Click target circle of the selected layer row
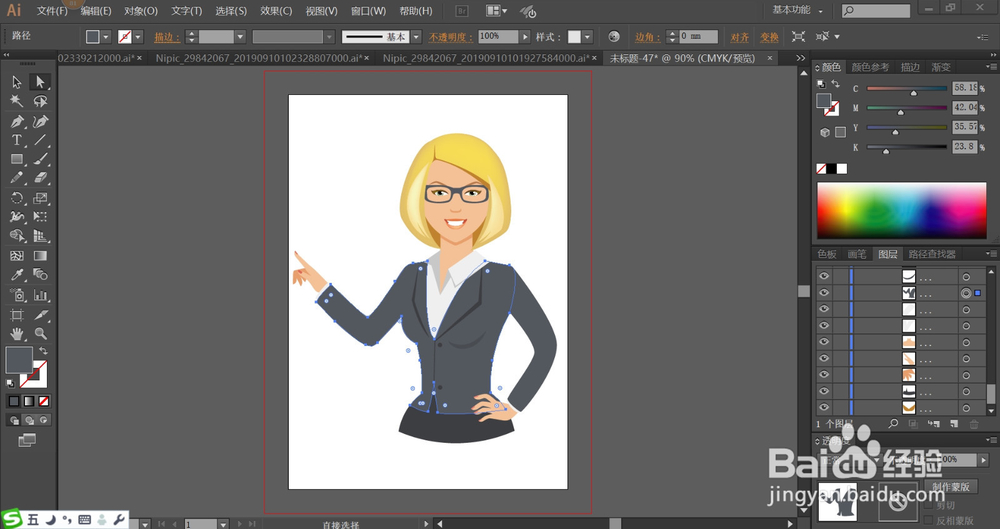The height and width of the screenshot is (529, 1000). (x=966, y=293)
